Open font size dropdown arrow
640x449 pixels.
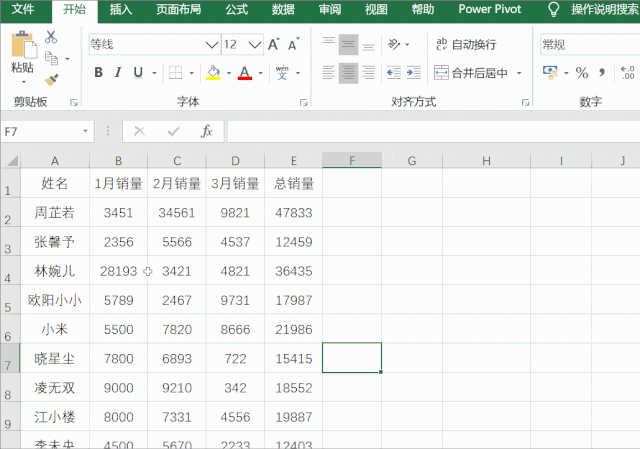pyautogui.click(x=255, y=44)
